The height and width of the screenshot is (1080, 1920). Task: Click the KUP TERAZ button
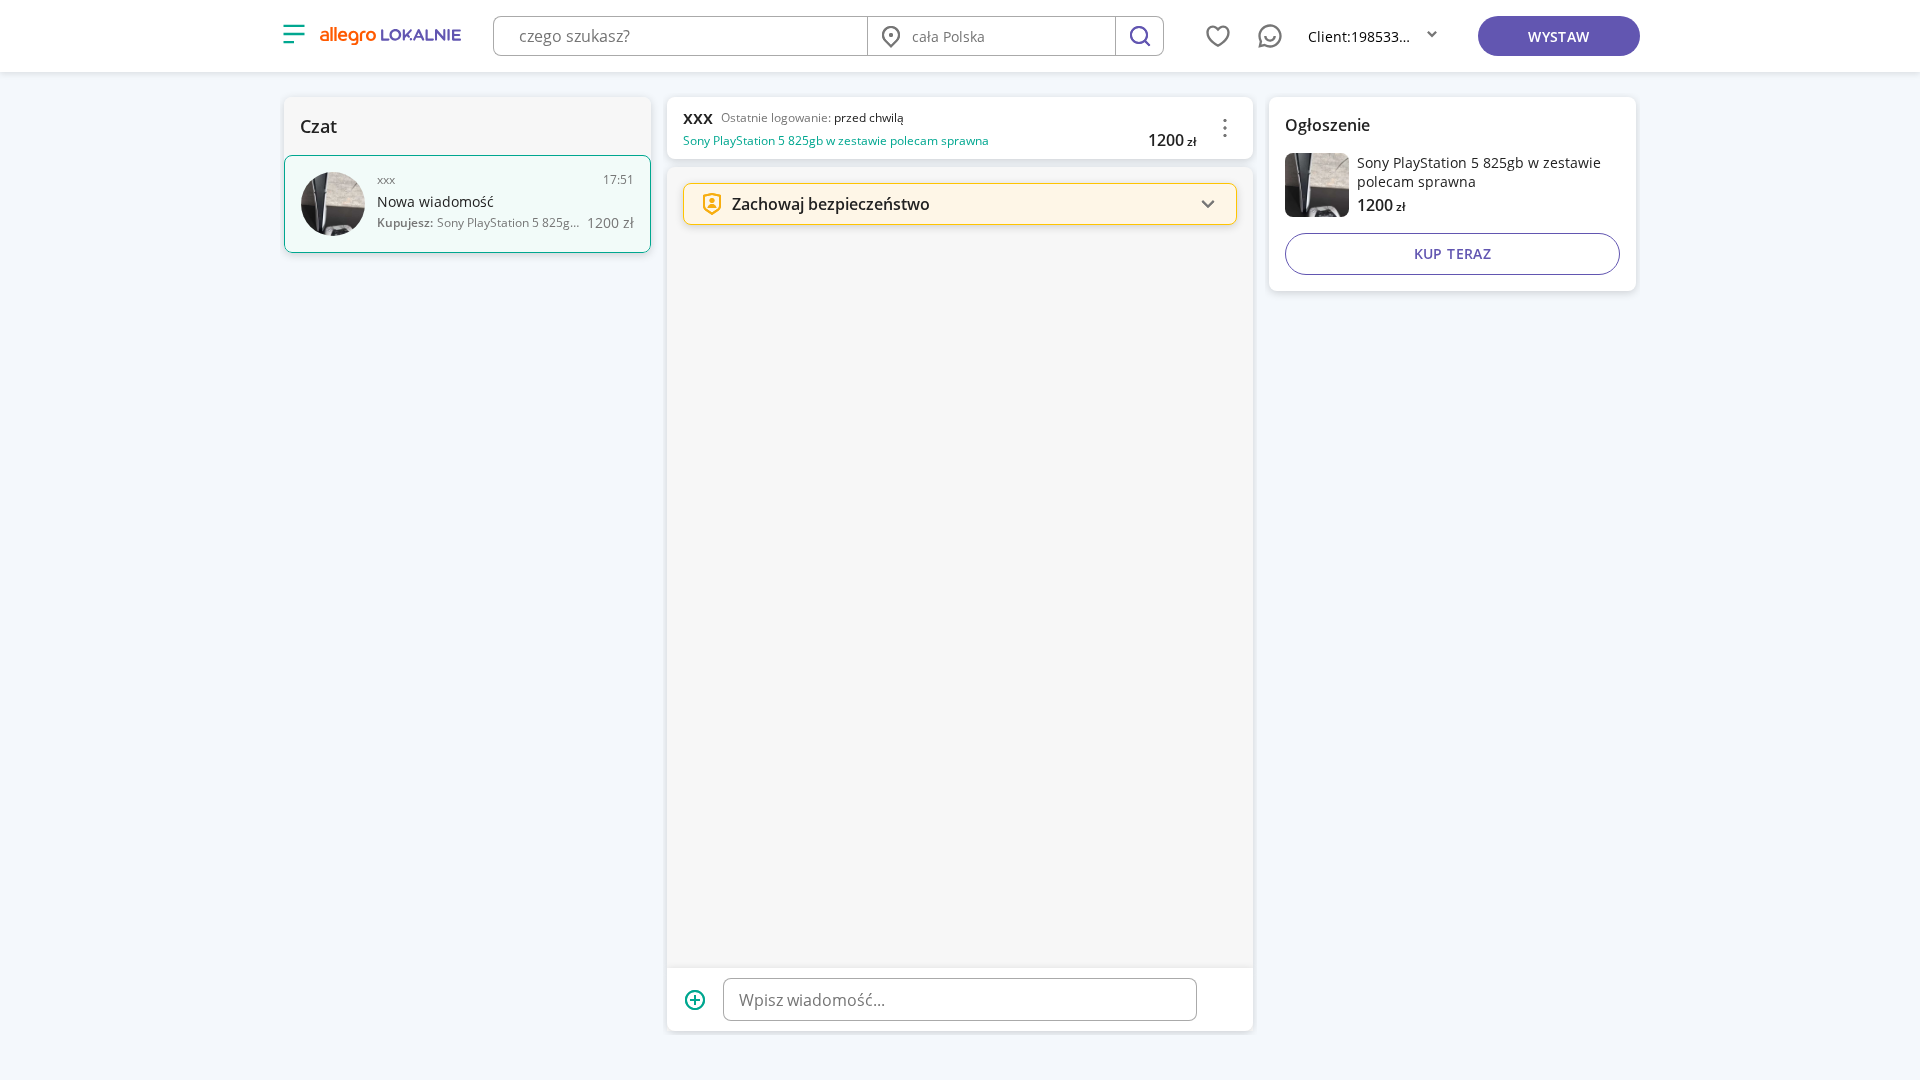pos(1452,254)
